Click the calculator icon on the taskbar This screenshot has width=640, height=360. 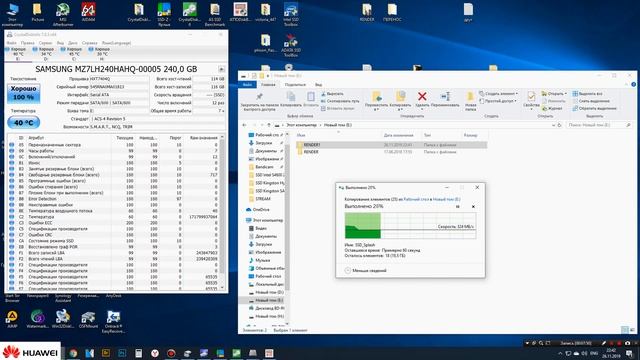(x=138, y=353)
